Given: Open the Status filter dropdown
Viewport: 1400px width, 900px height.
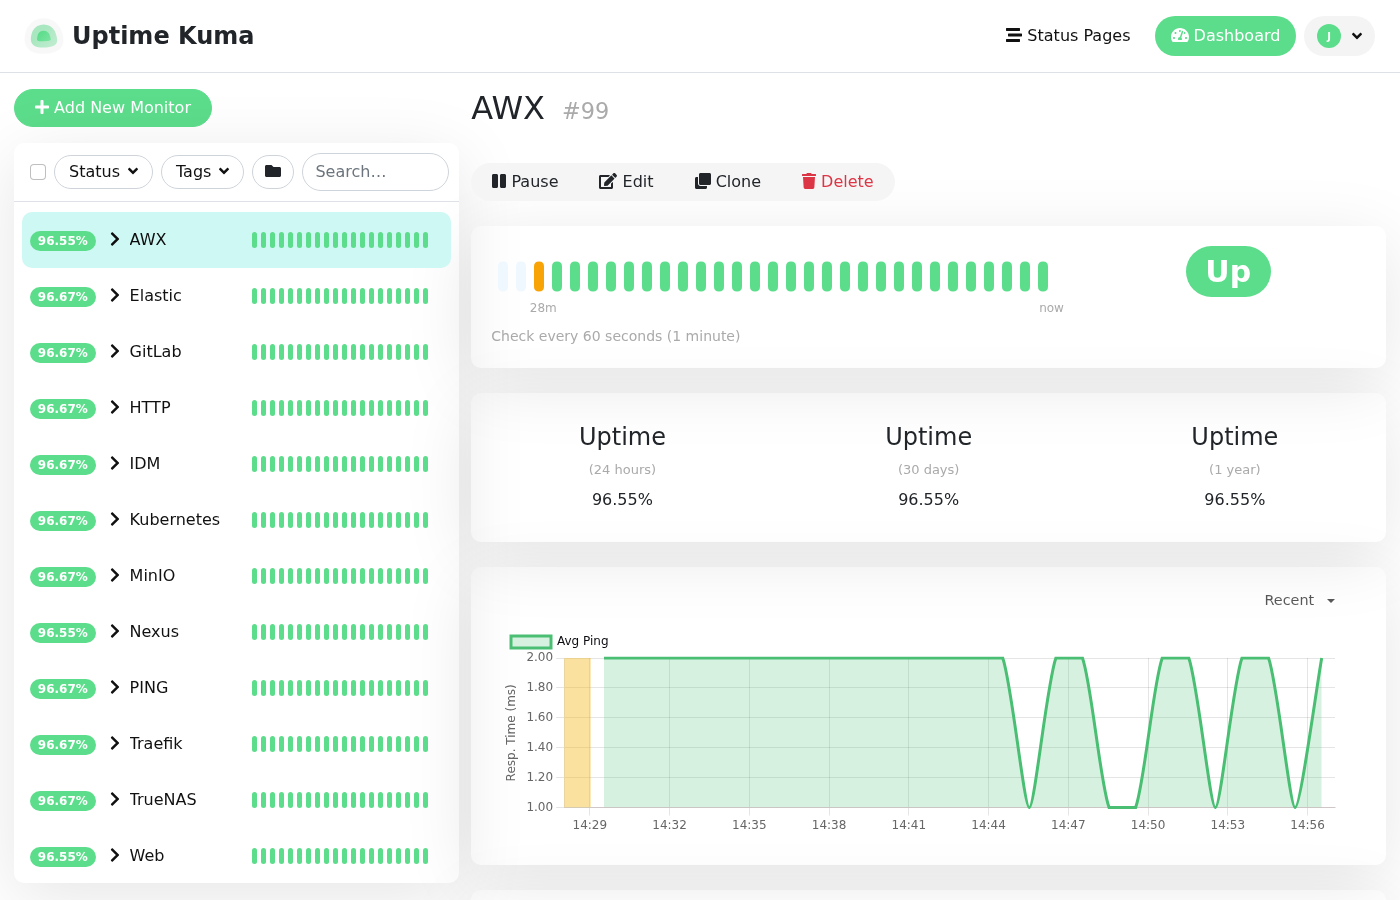Looking at the screenshot, I should [103, 172].
